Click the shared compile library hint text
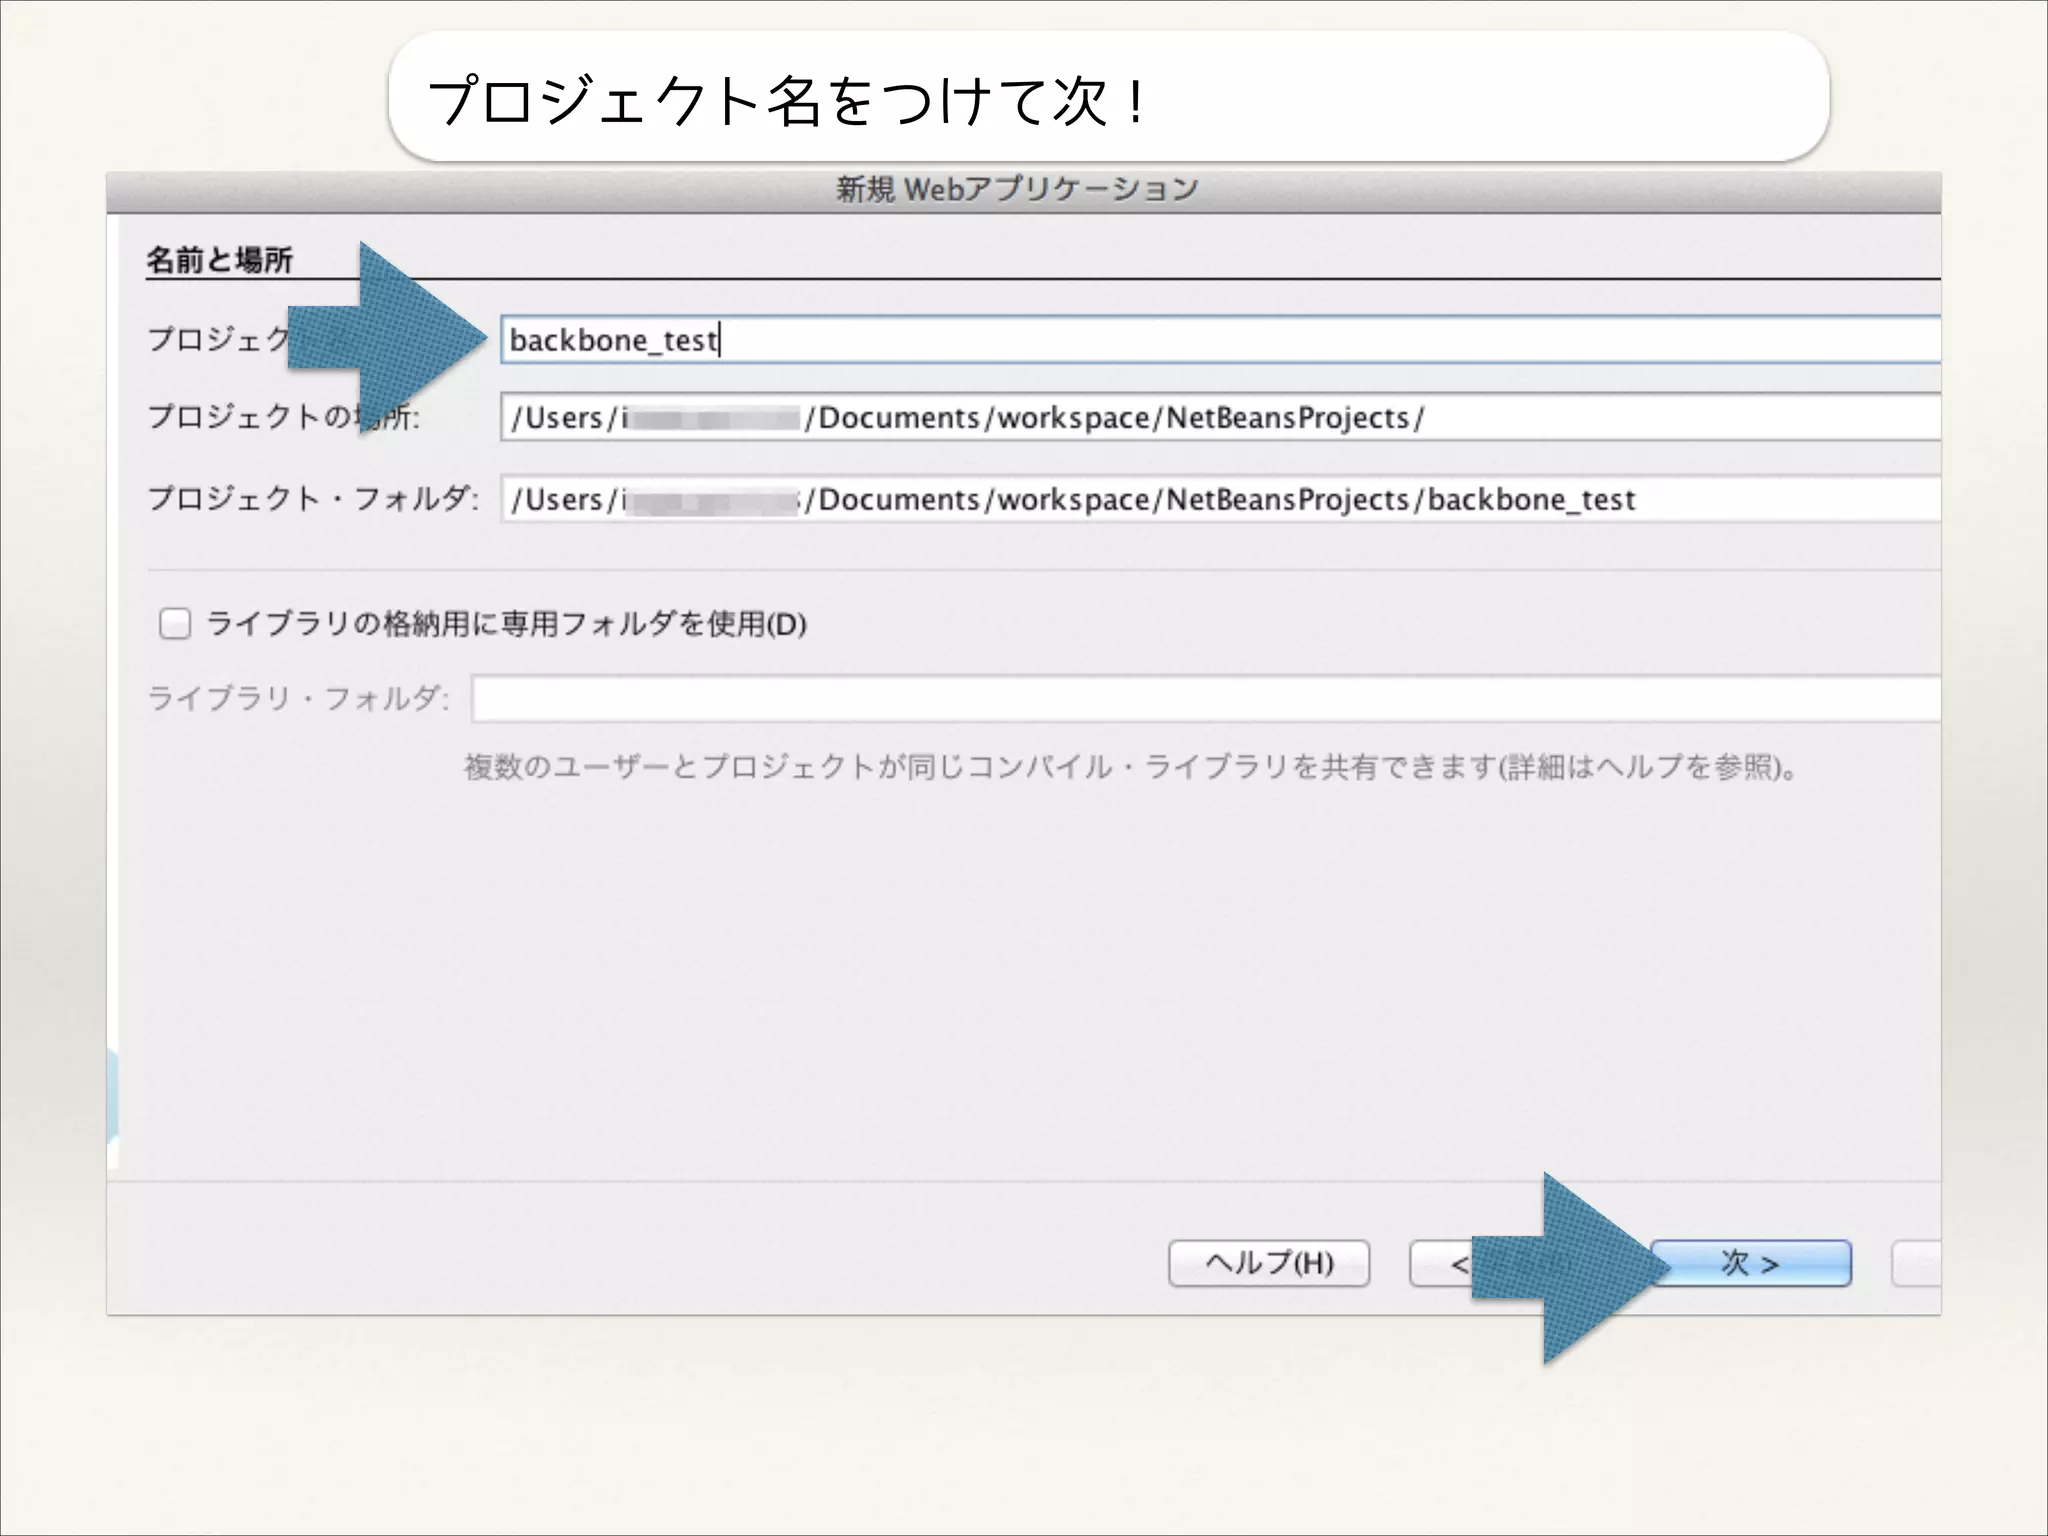 click(1131, 767)
